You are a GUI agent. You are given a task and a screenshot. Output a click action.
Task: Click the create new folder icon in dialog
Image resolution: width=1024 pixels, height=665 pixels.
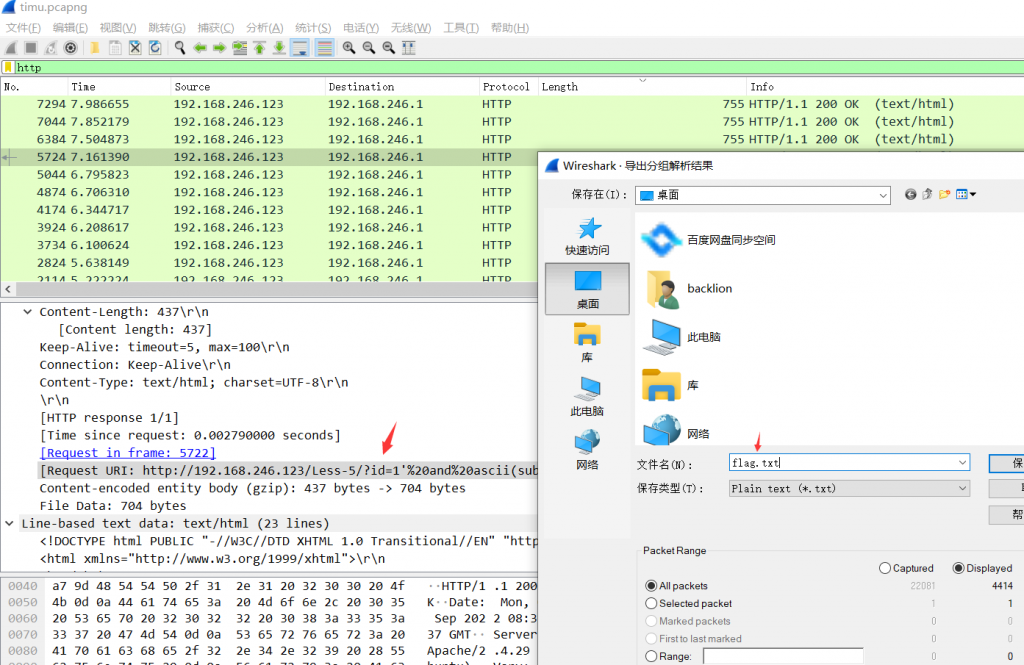944,194
